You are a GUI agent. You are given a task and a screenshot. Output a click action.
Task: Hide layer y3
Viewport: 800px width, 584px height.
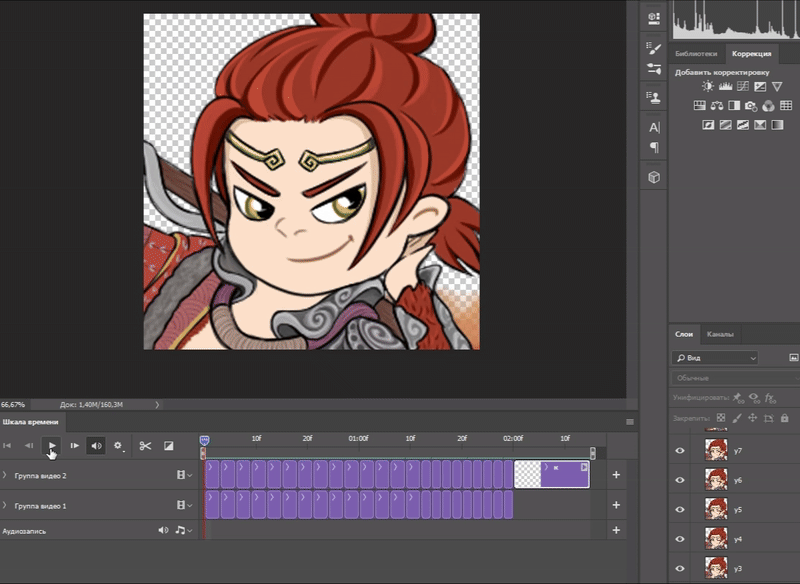[680, 569]
